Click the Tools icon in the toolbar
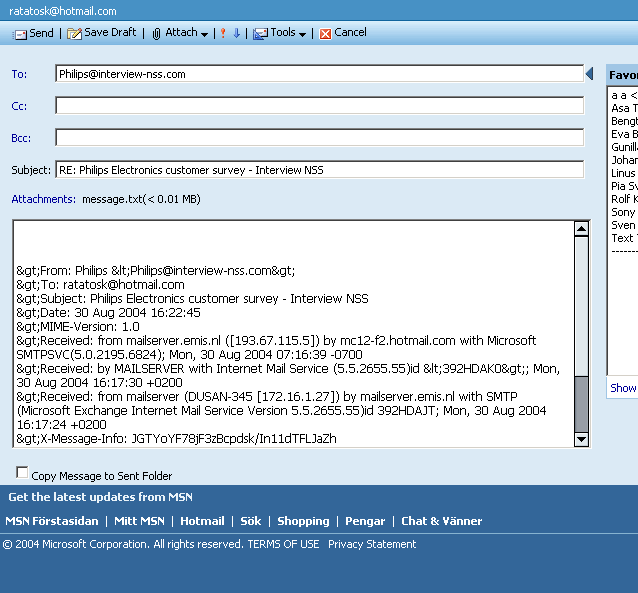The image size is (638, 593). (x=260, y=34)
